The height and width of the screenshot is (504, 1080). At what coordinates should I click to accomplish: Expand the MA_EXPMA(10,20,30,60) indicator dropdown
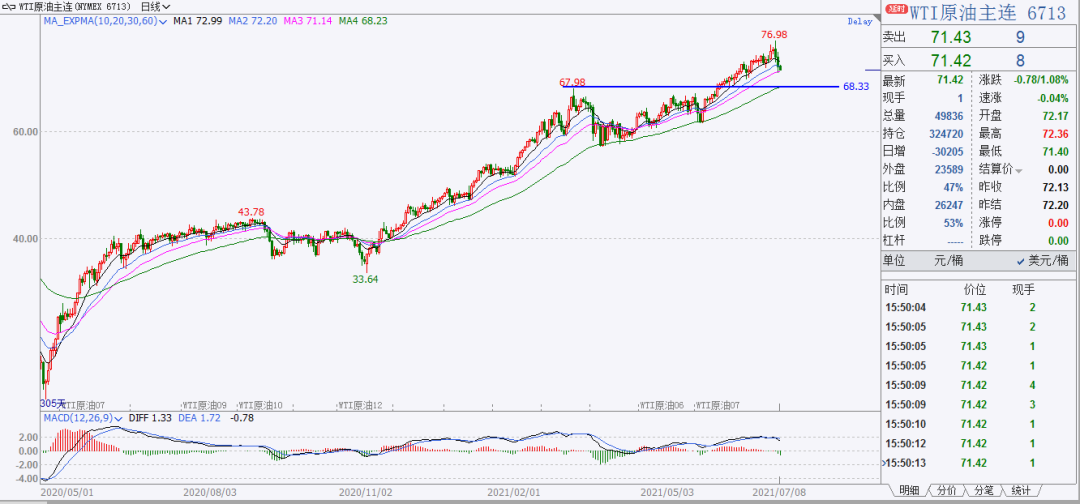tap(164, 21)
